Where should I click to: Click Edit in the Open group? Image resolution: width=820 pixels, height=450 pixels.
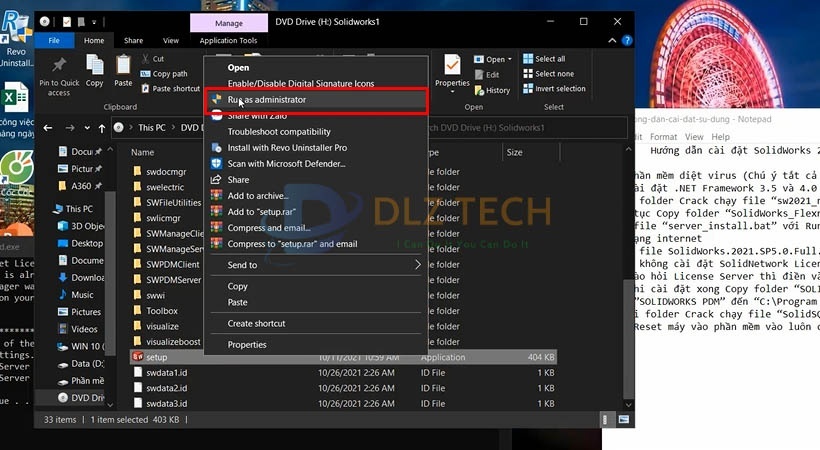487,75
